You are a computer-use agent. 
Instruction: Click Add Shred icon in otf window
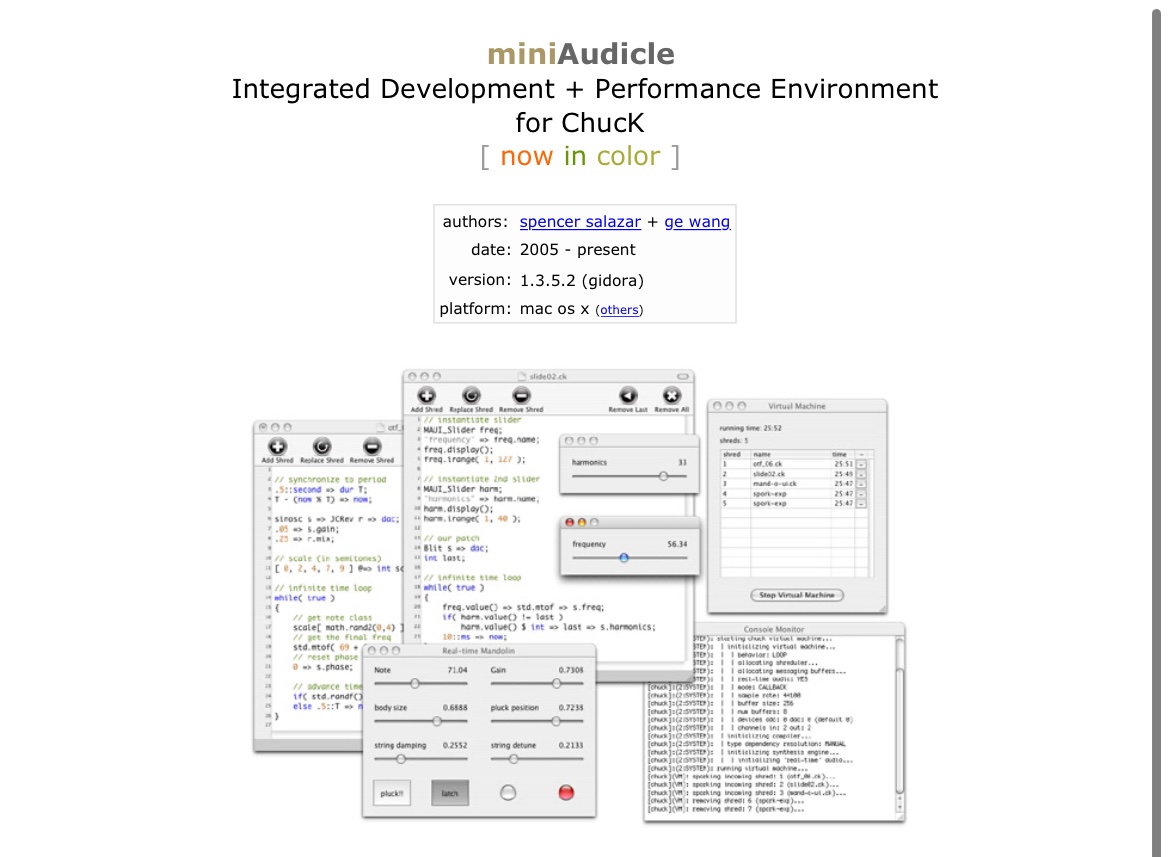(x=277, y=446)
